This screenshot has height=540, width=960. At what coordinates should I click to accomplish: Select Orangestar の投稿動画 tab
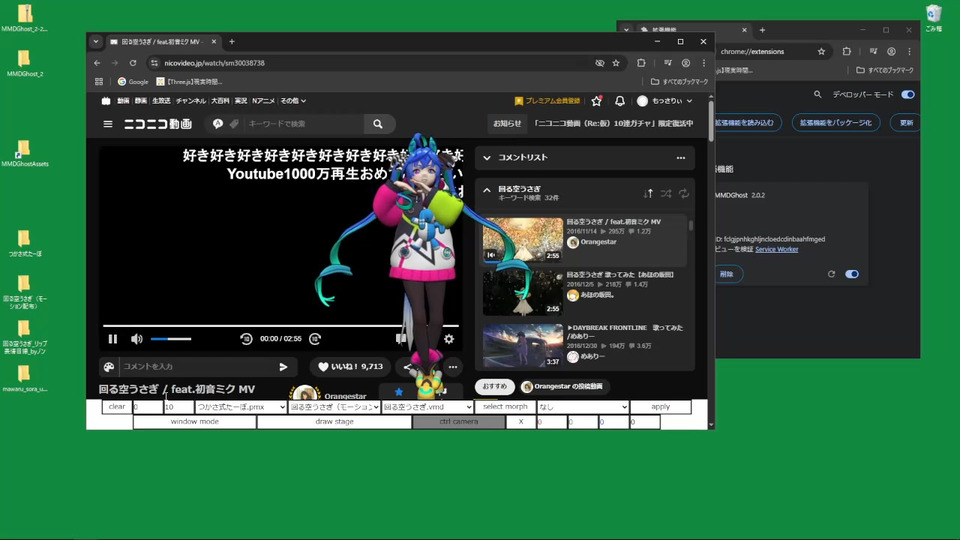[562, 386]
